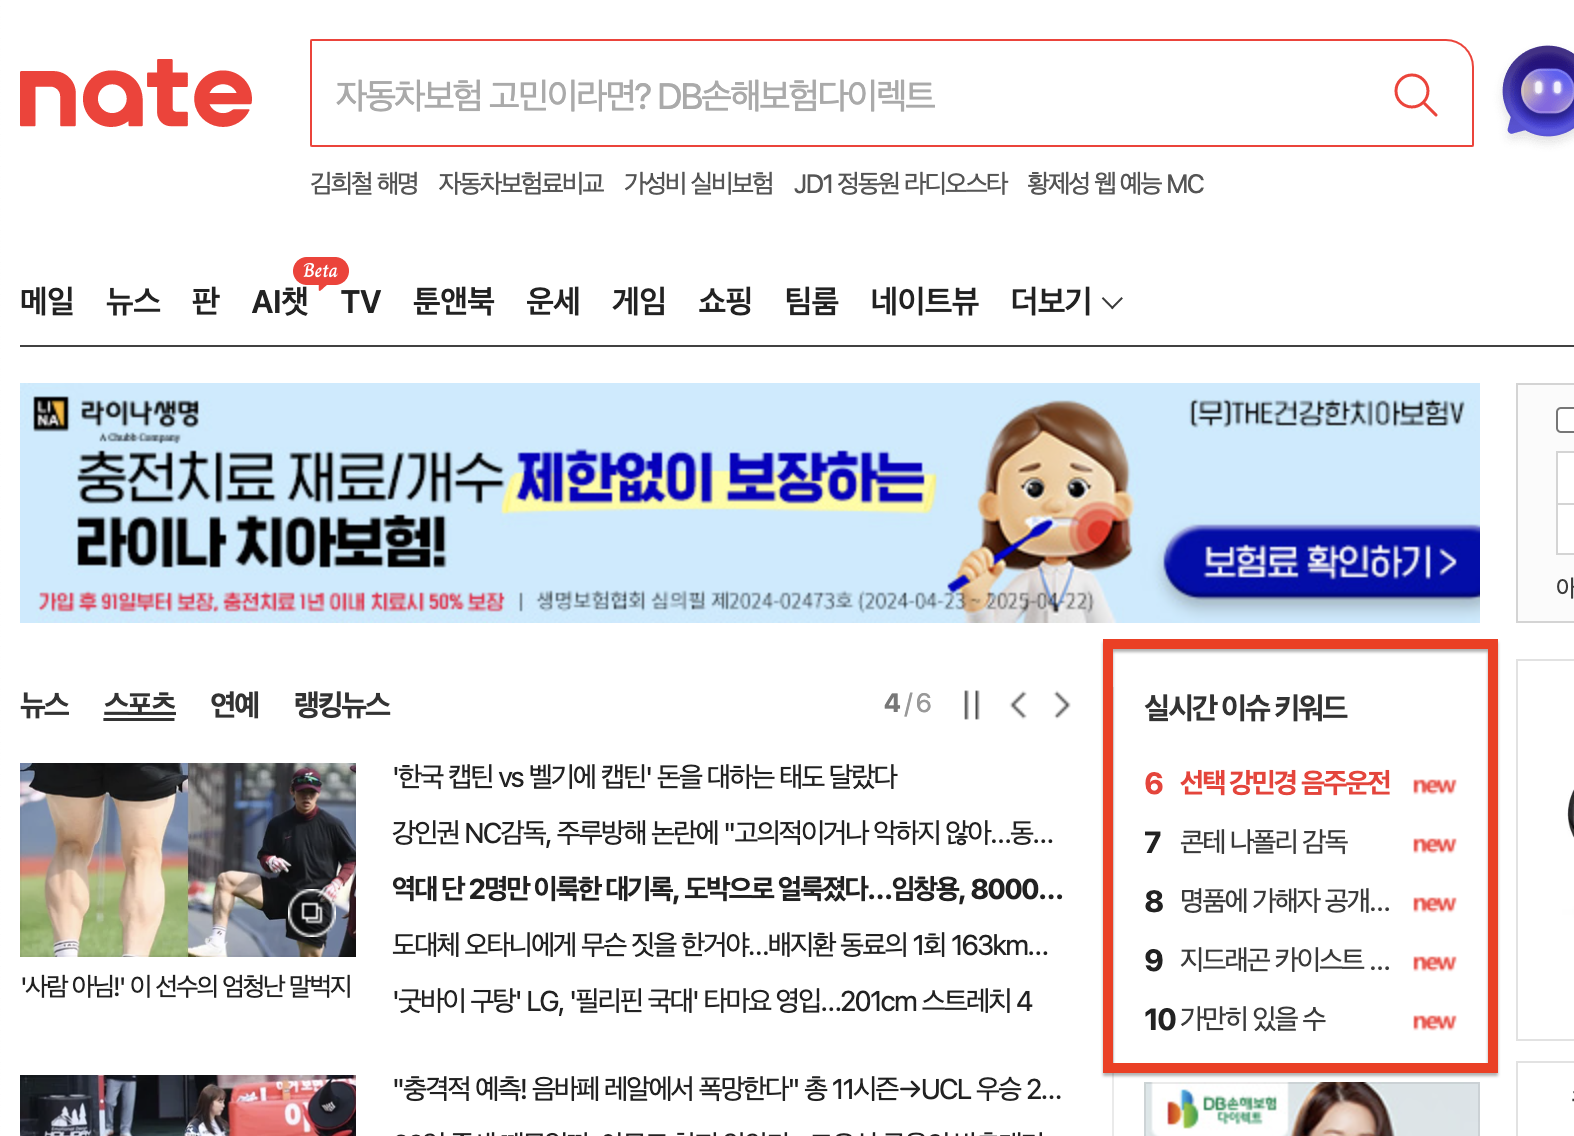Click the gallery icon on sports photo
The width and height of the screenshot is (1574, 1136).
(311, 912)
